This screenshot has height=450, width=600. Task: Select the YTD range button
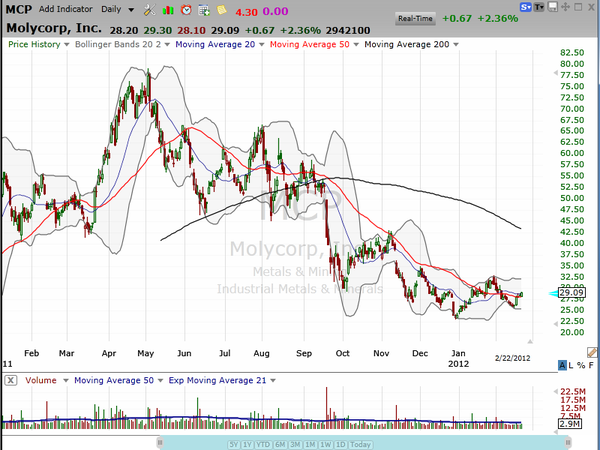click(x=263, y=445)
